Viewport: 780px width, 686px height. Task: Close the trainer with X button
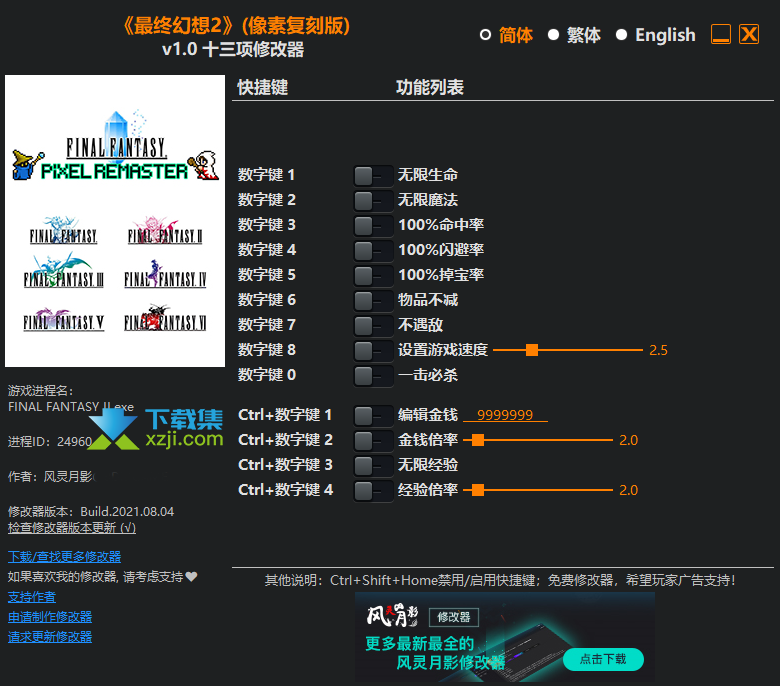pyautogui.click(x=749, y=34)
